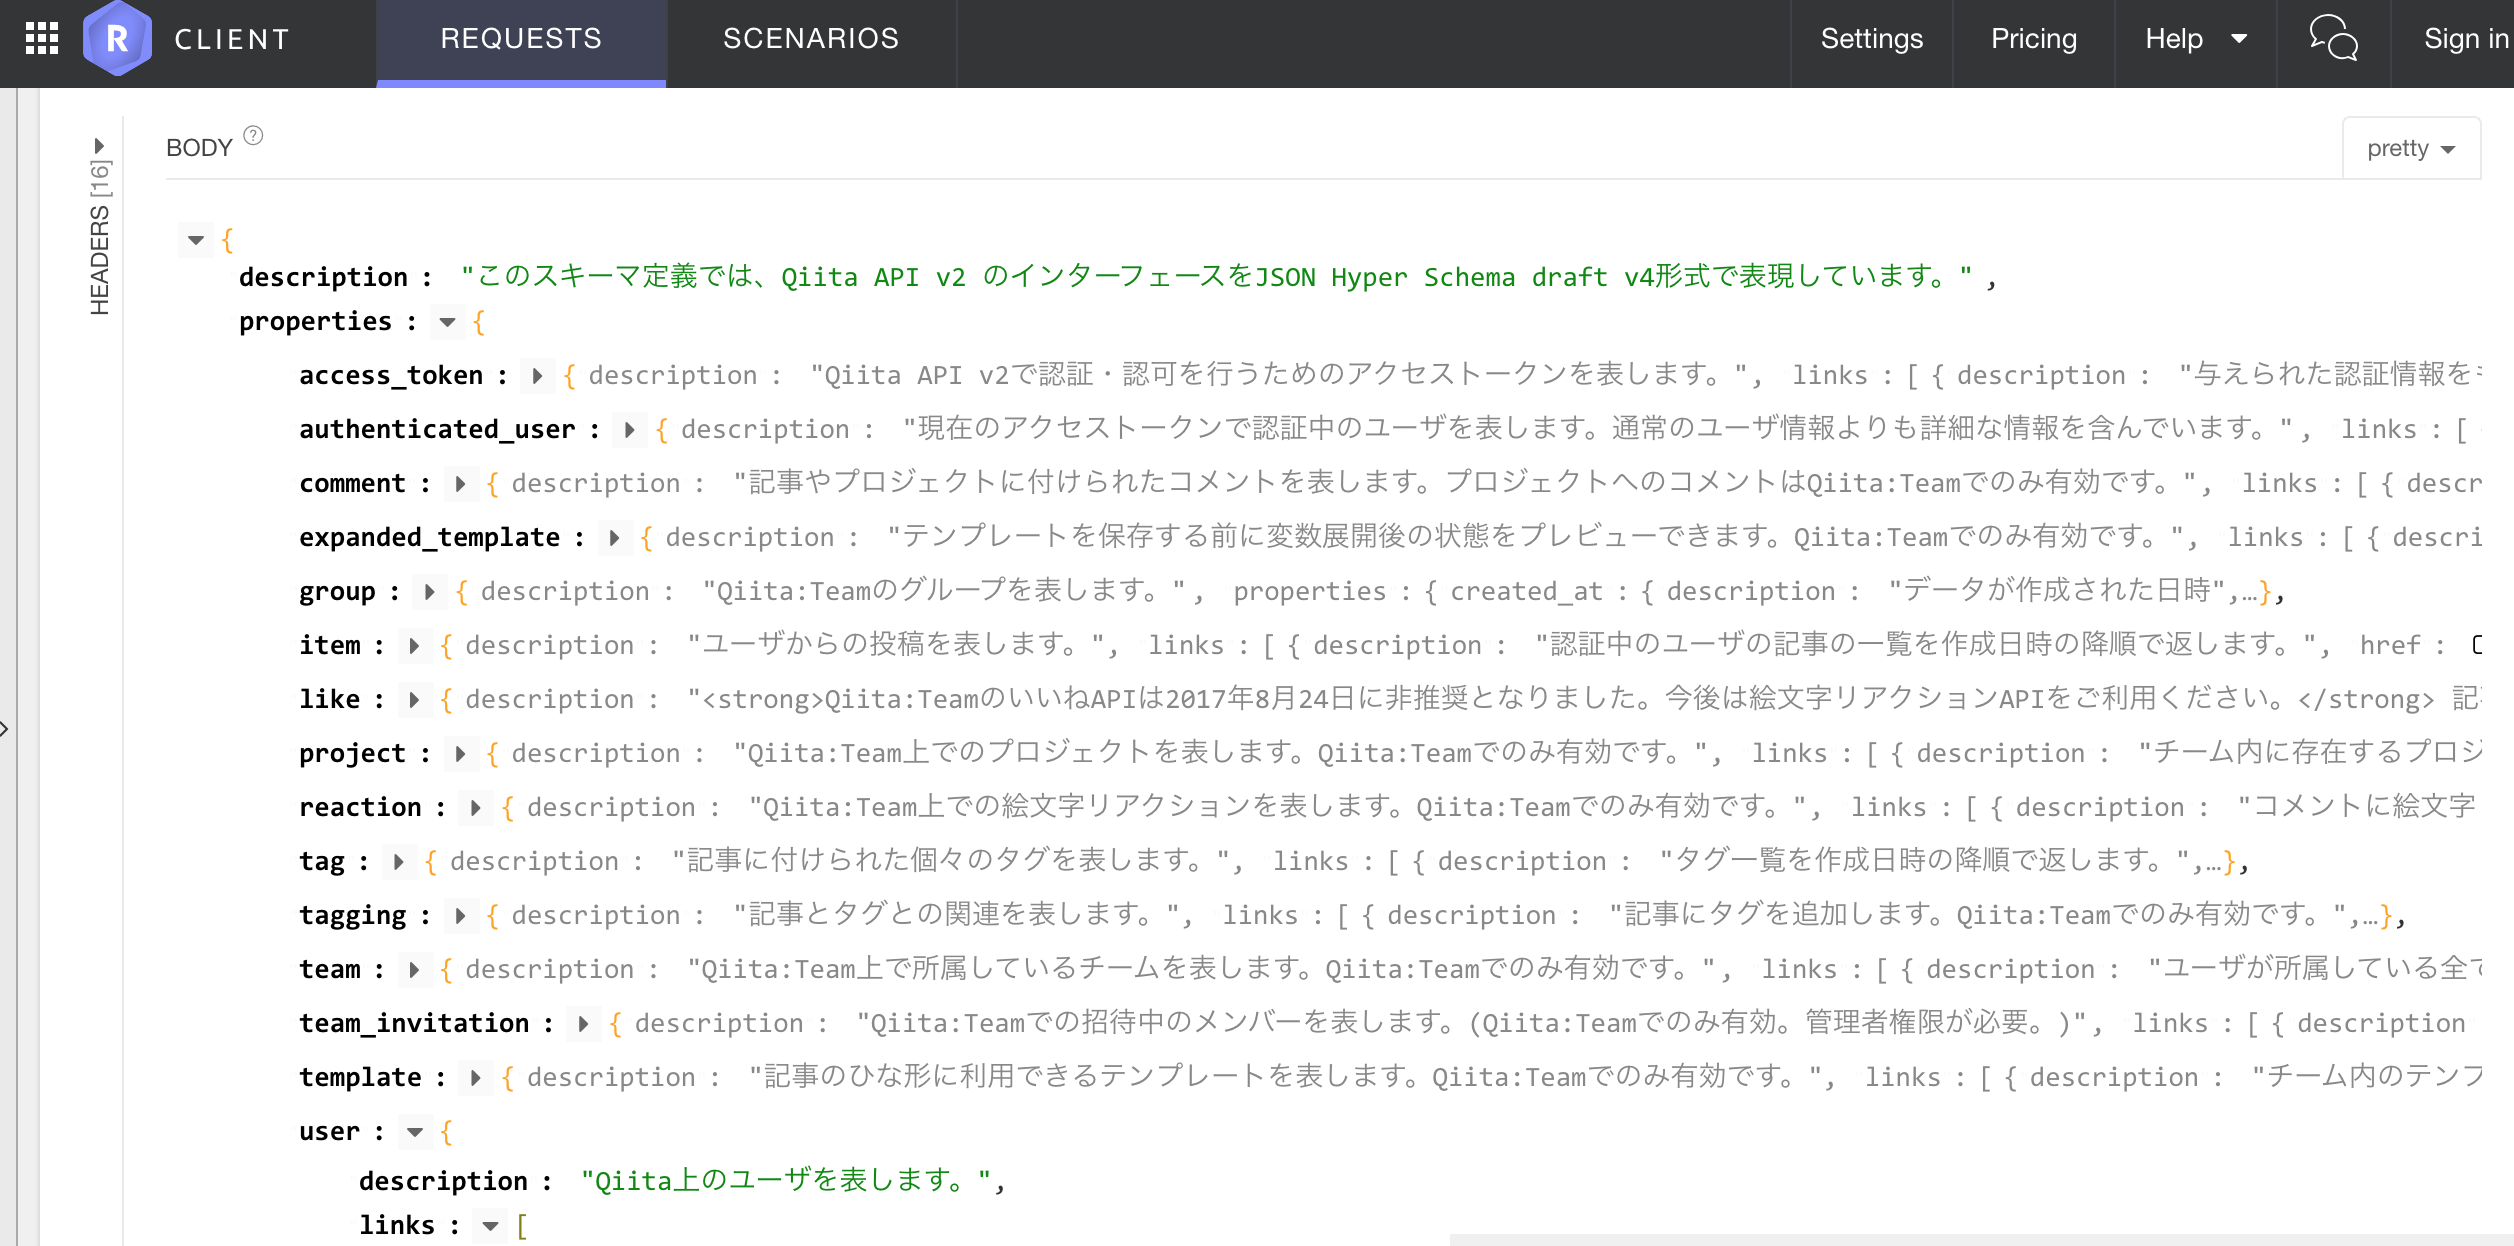2514x1246 pixels.
Task: Collapse the links array under user
Action: 490,1226
